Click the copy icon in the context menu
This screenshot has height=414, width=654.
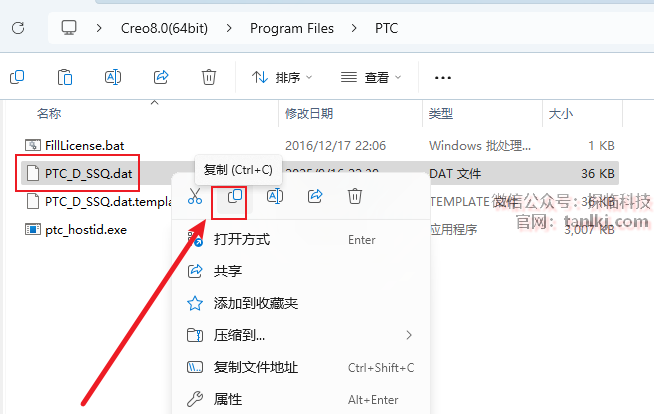click(x=235, y=196)
